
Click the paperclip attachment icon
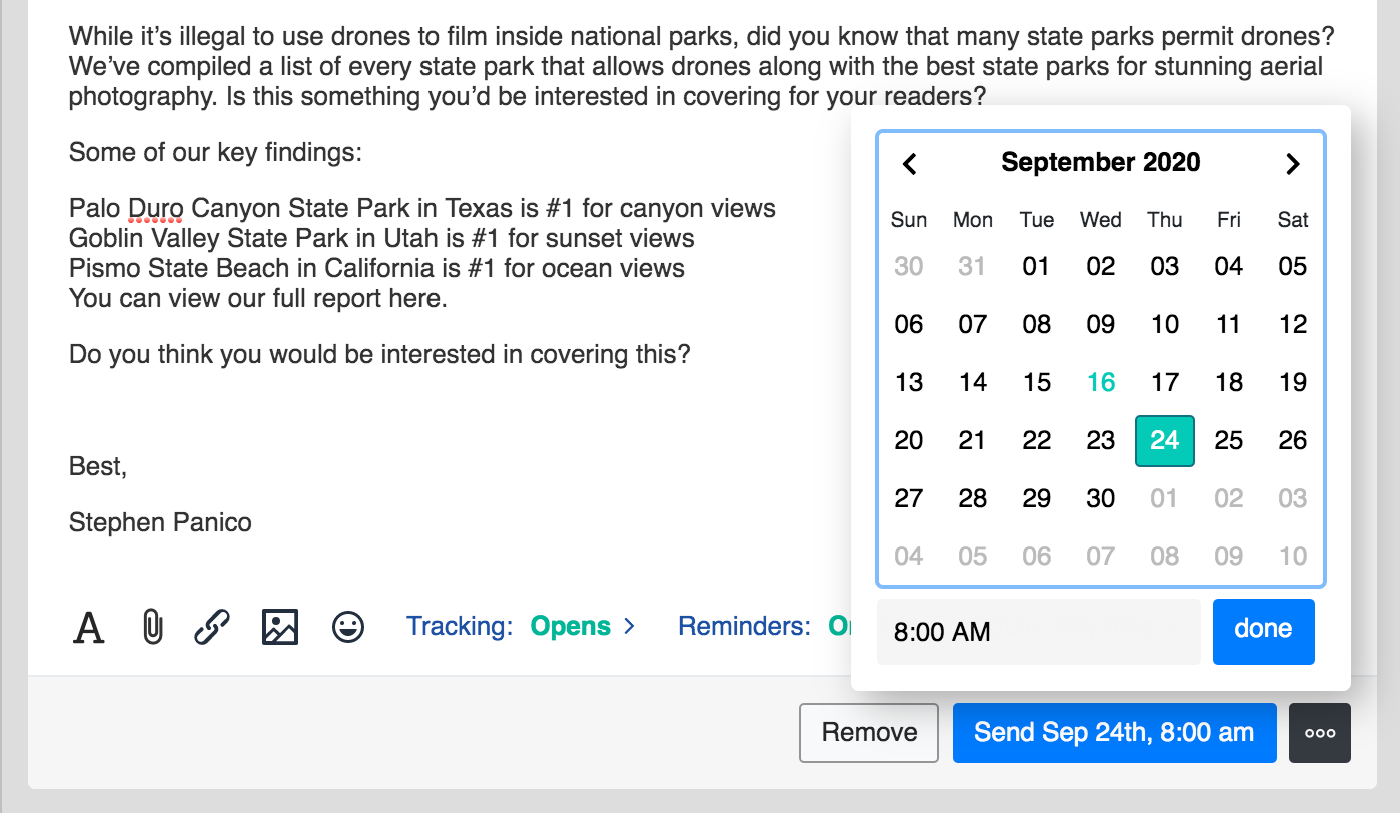152,628
